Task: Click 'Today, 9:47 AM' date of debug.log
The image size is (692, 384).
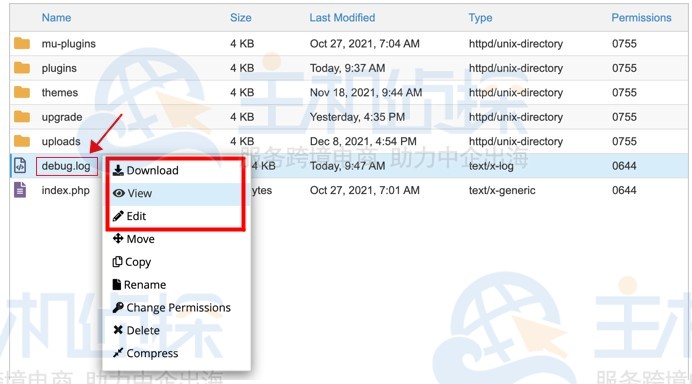Action: pyautogui.click(x=347, y=166)
